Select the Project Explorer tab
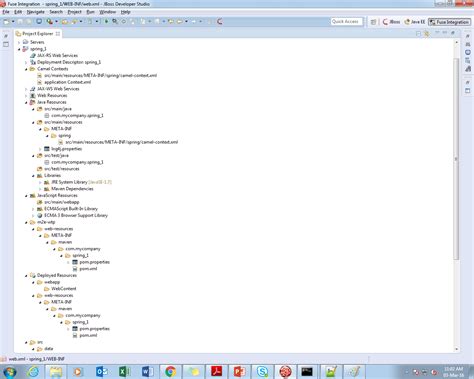The image size is (474, 379). coord(38,34)
